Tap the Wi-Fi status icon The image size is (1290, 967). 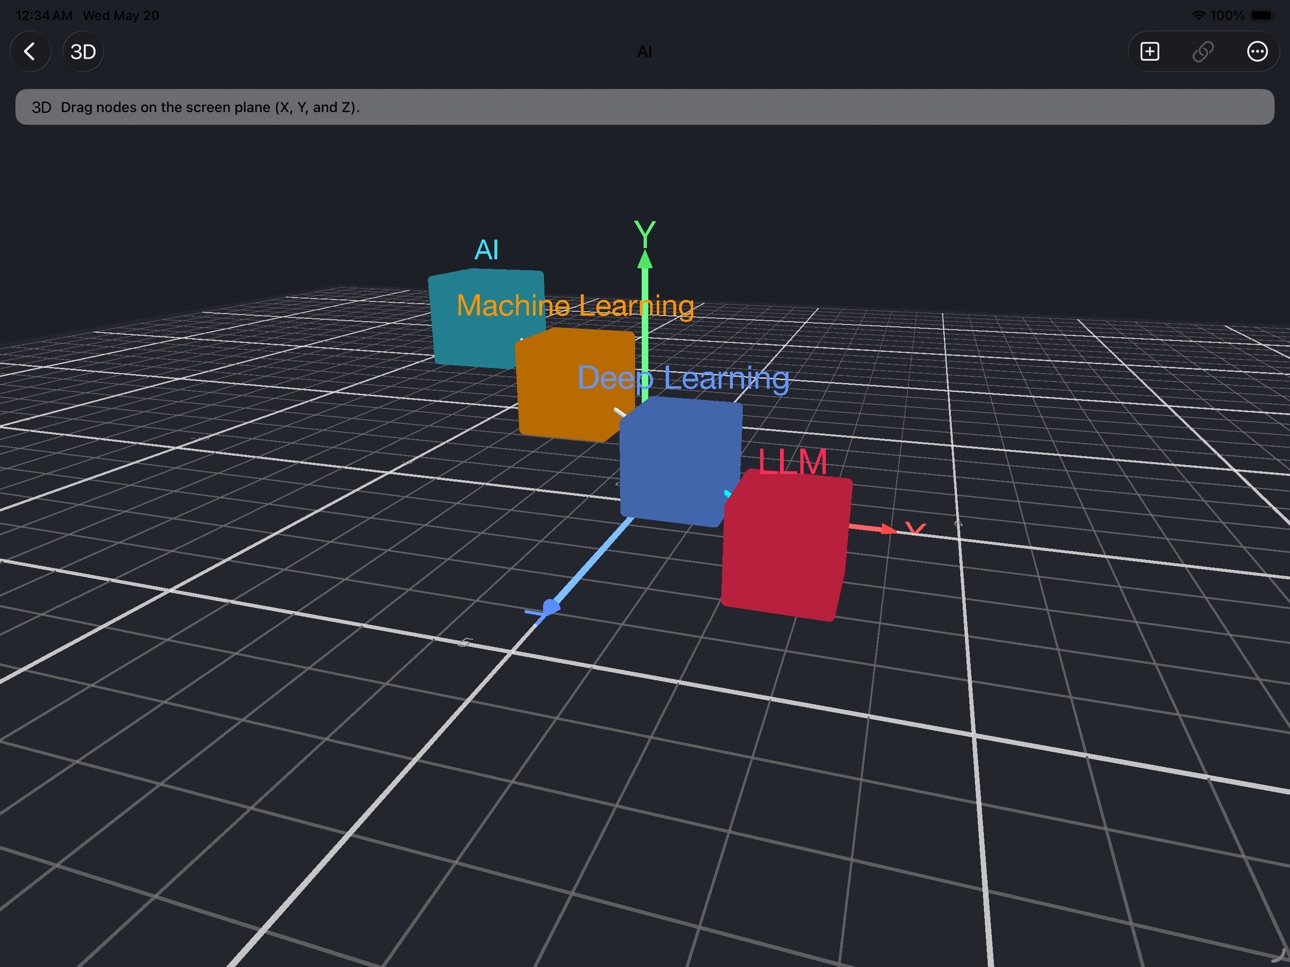click(x=1198, y=15)
